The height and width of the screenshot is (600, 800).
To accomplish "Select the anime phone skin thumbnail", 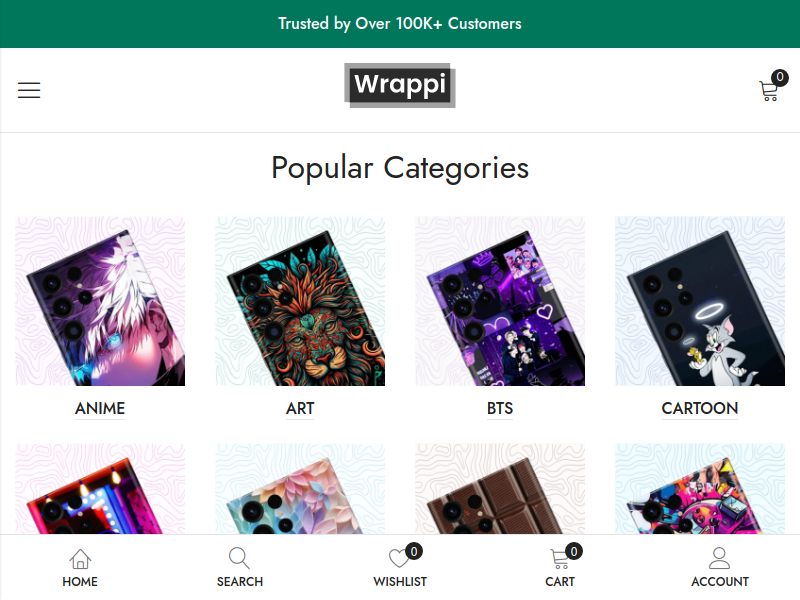I will tap(100, 301).
